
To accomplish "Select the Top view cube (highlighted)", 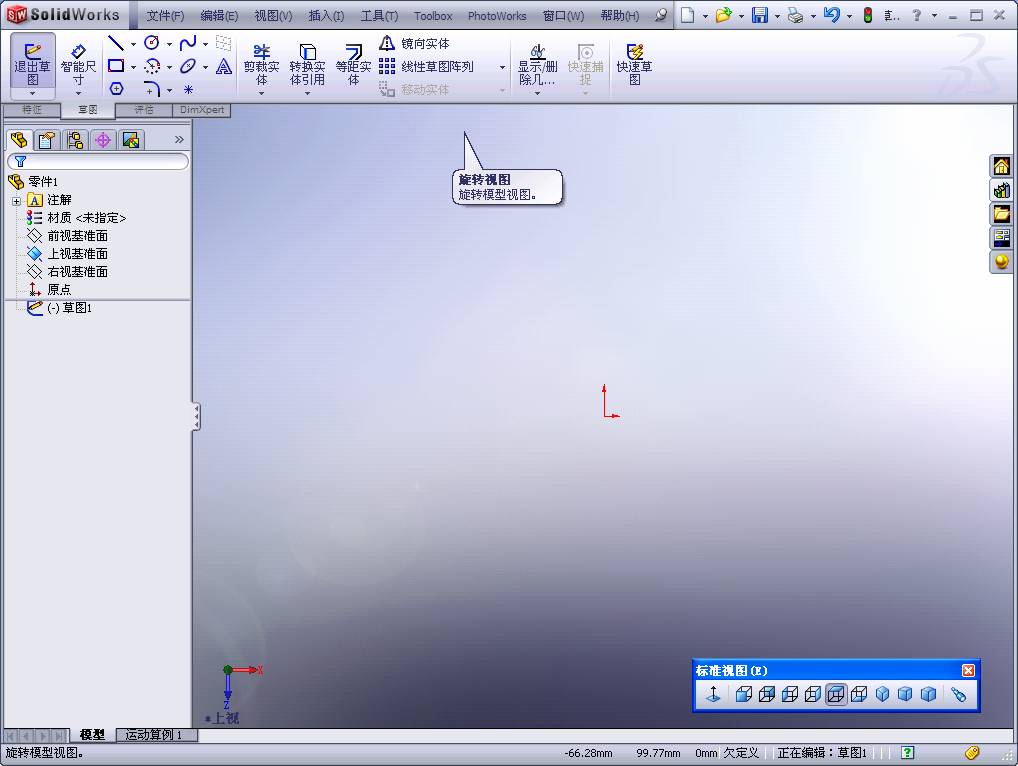I will (x=836, y=694).
